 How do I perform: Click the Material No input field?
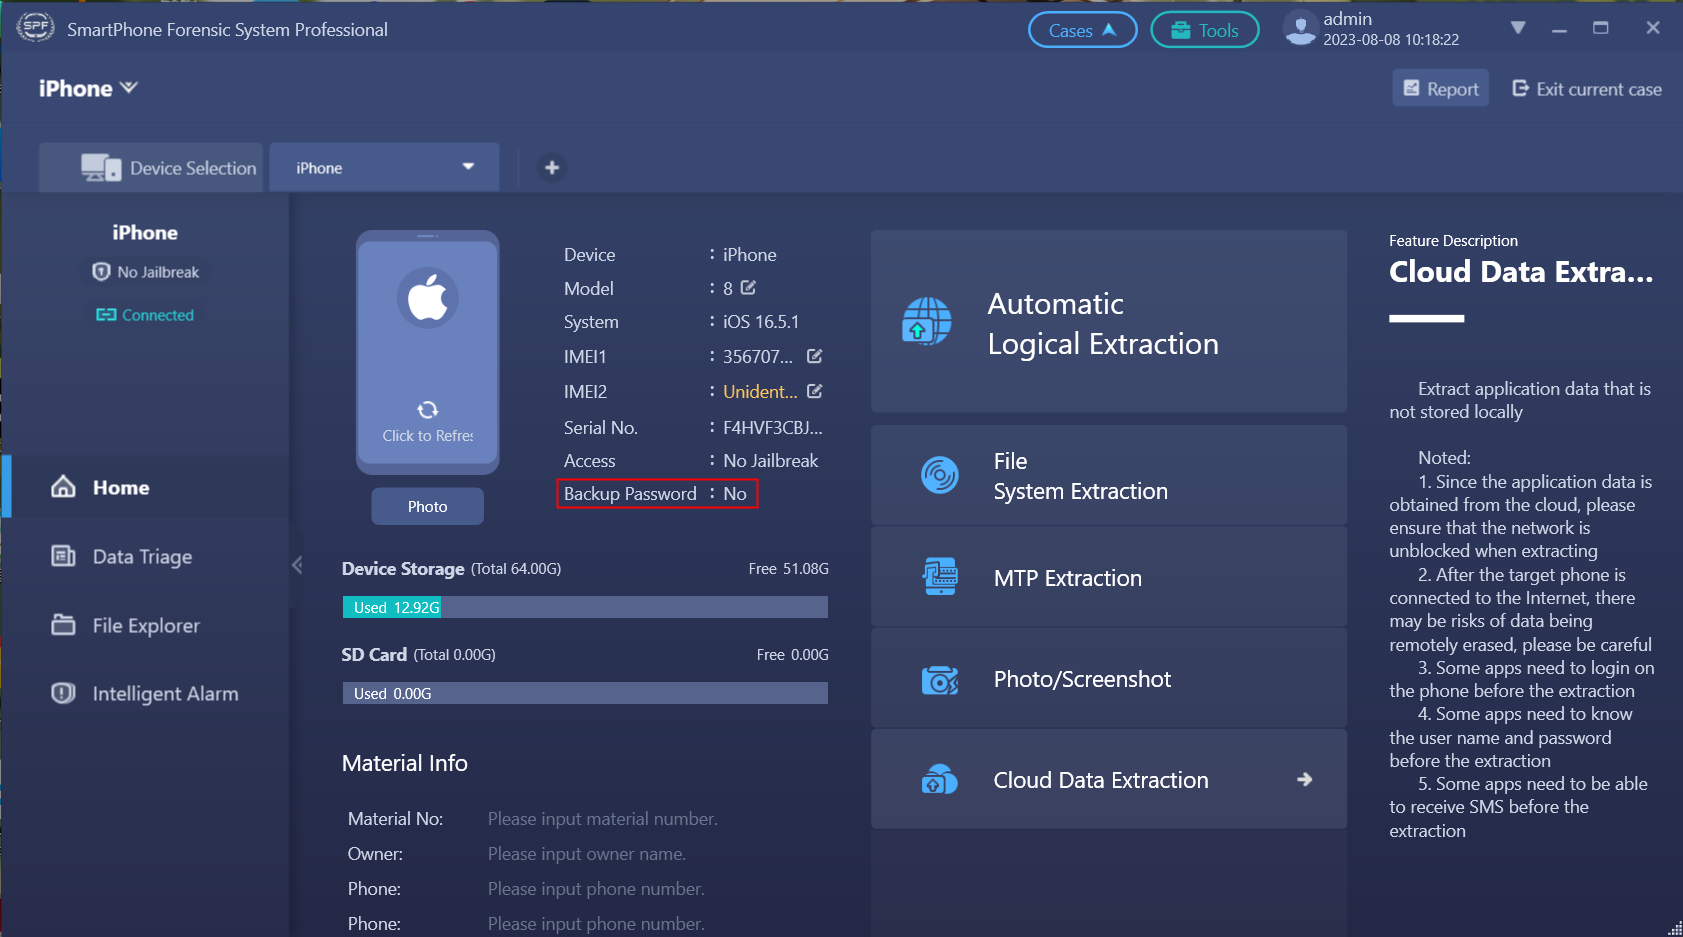tap(603, 819)
